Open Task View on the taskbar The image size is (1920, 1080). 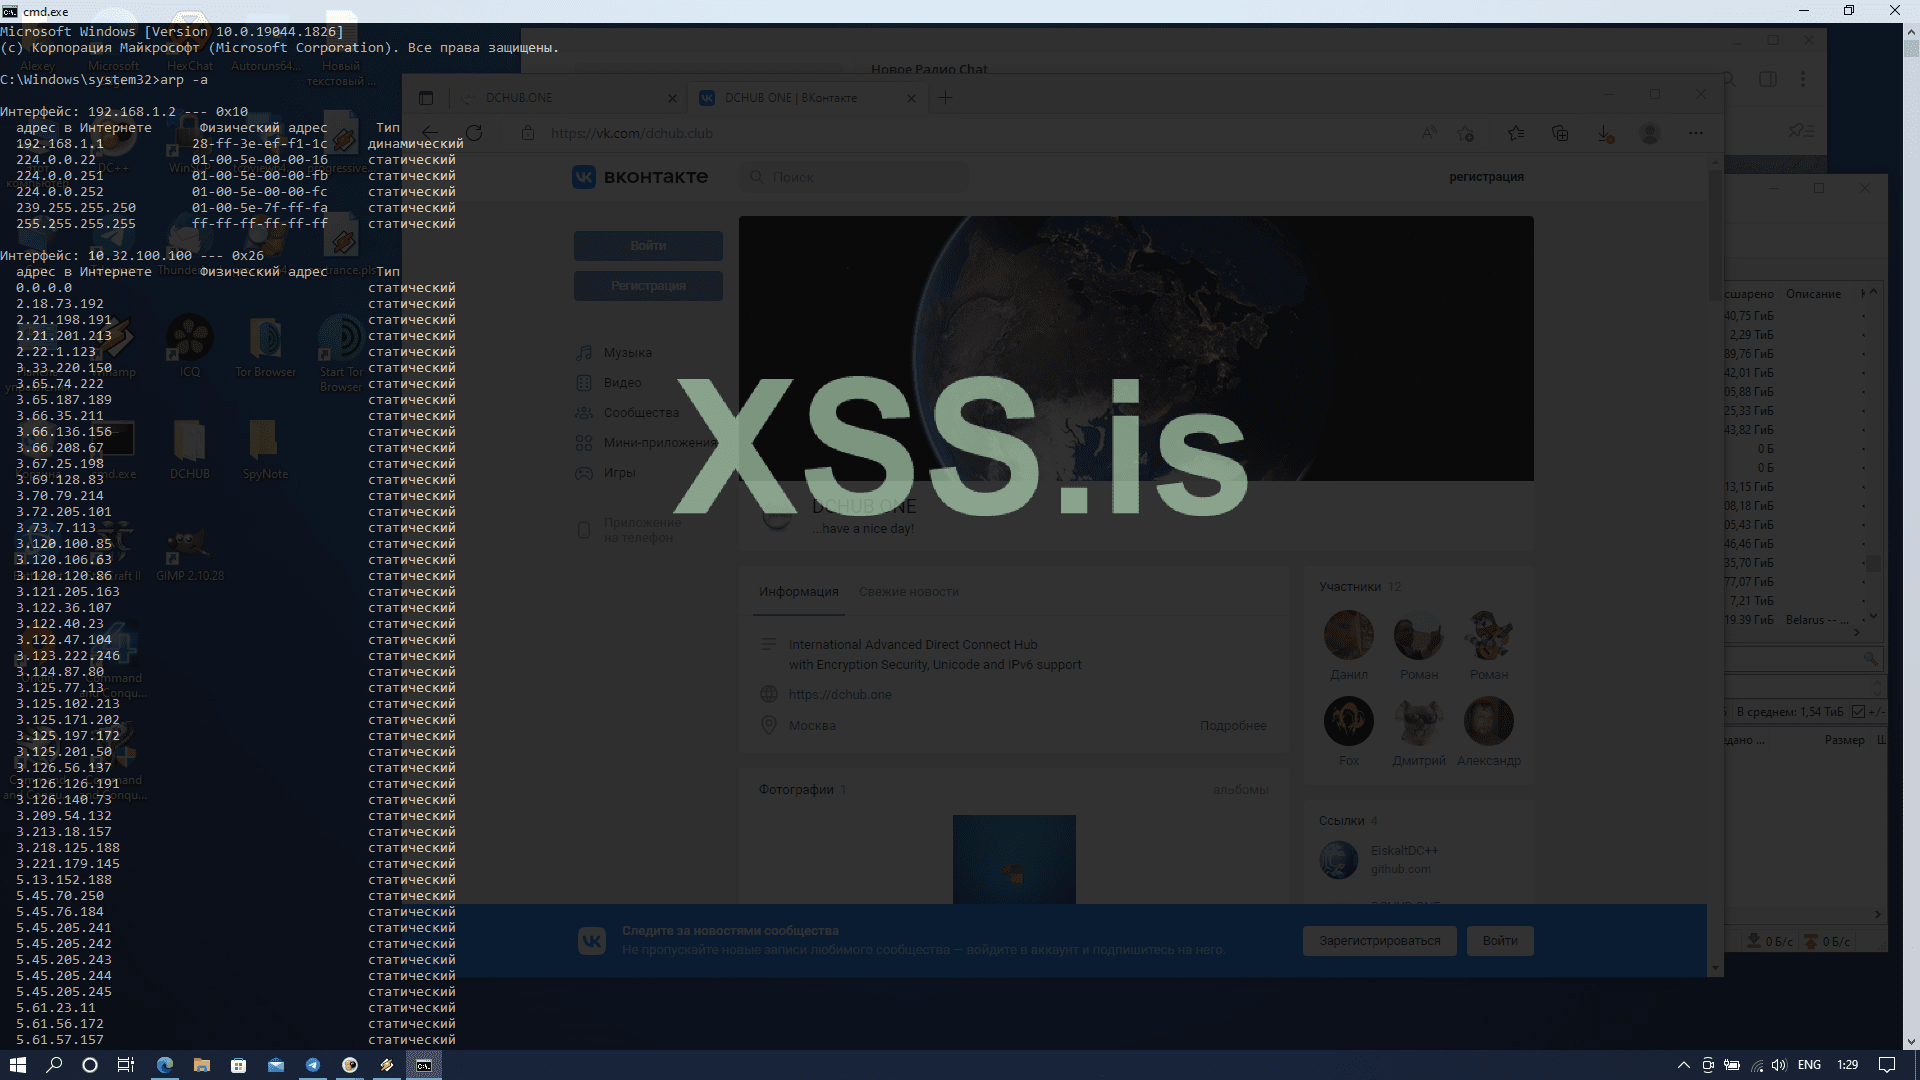point(126,1065)
